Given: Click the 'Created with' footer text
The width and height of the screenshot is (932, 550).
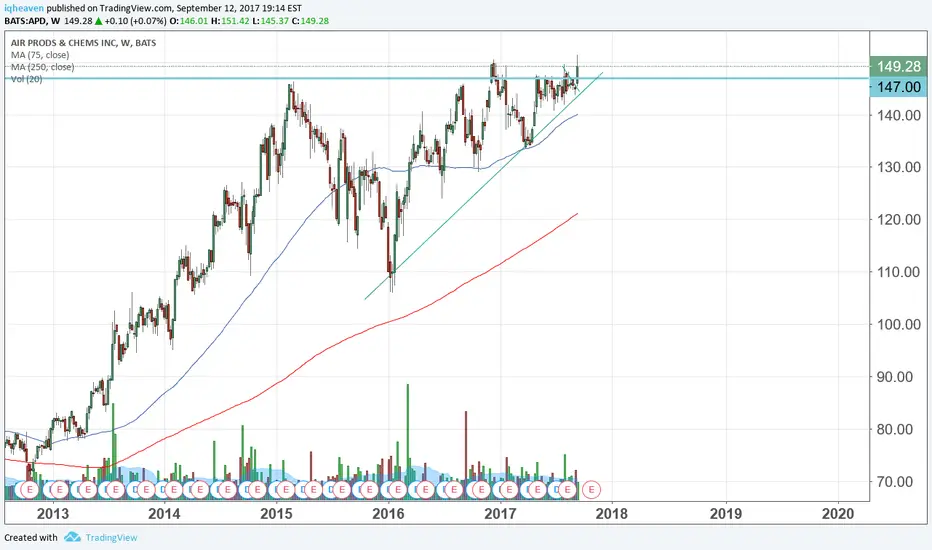Looking at the screenshot, I should (31, 538).
